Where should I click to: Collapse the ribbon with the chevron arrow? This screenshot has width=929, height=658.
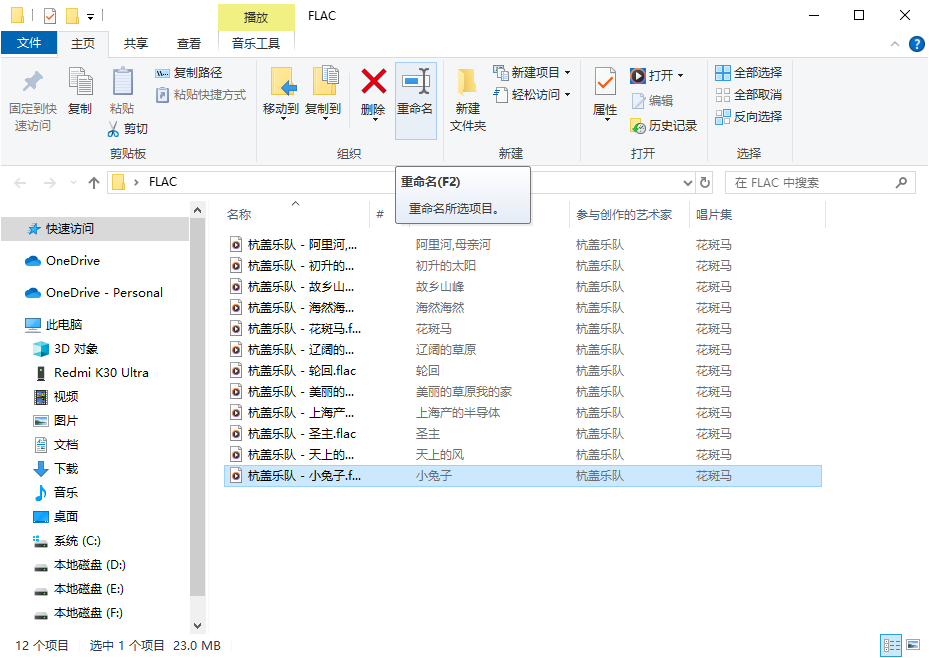click(897, 43)
